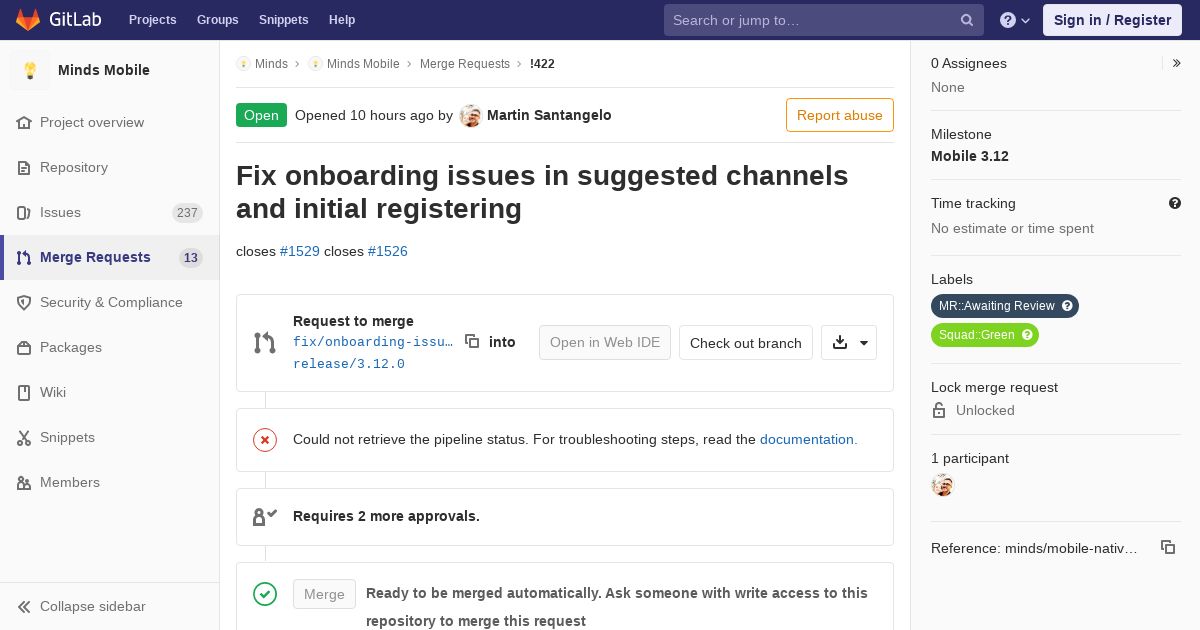
Task: Open target branch release/3.12.0 link
Action: point(349,364)
